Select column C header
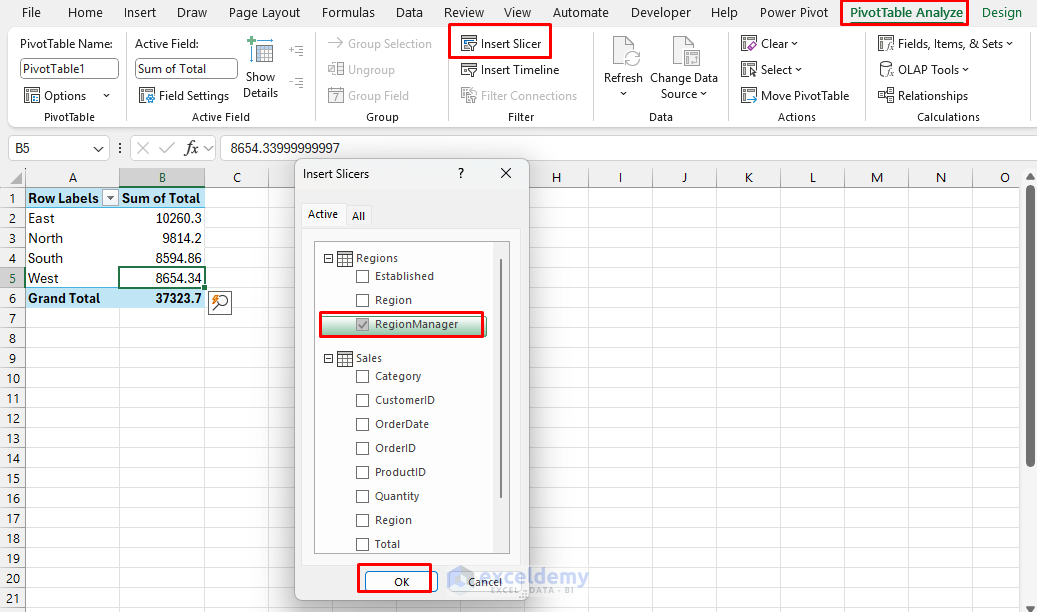 pos(237,177)
